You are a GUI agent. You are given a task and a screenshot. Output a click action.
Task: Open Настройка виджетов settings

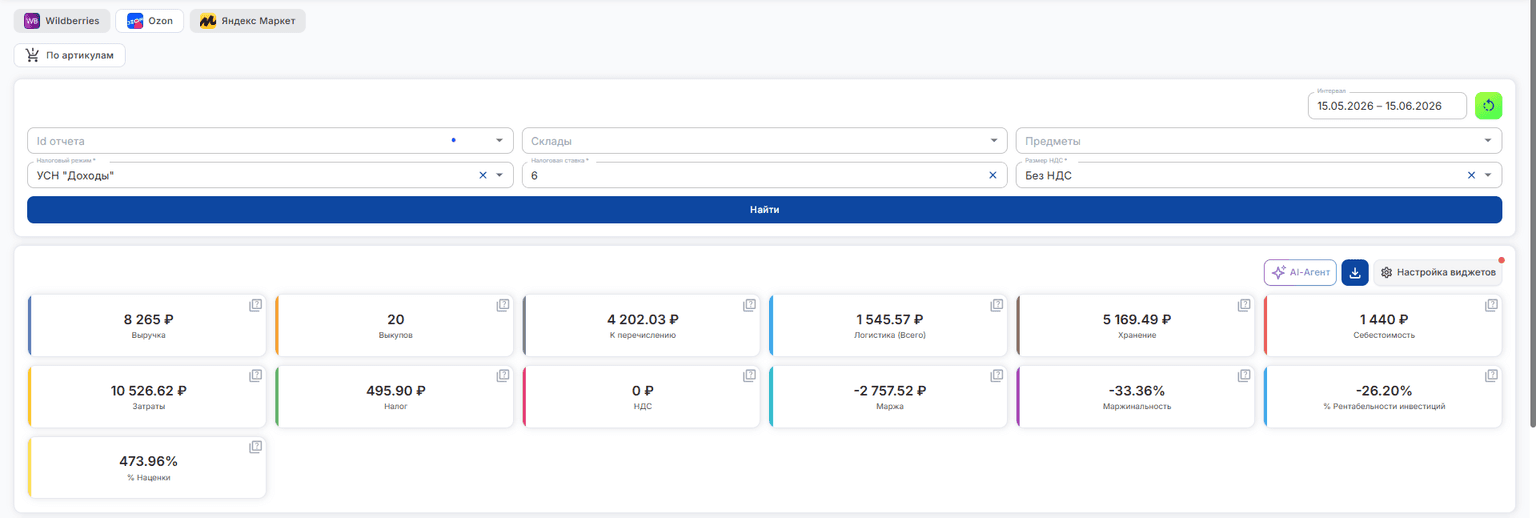pos(1437,272)
